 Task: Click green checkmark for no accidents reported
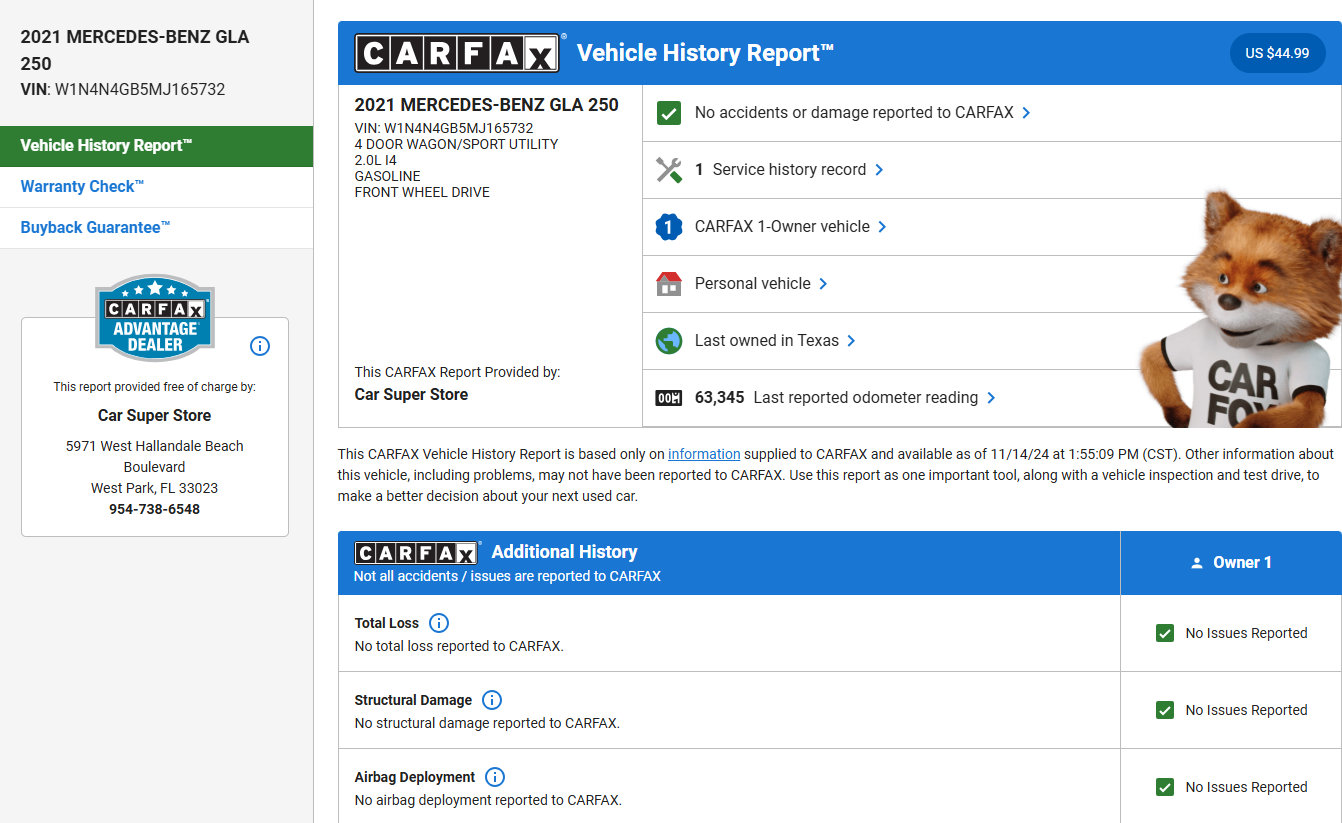point(668,113)
